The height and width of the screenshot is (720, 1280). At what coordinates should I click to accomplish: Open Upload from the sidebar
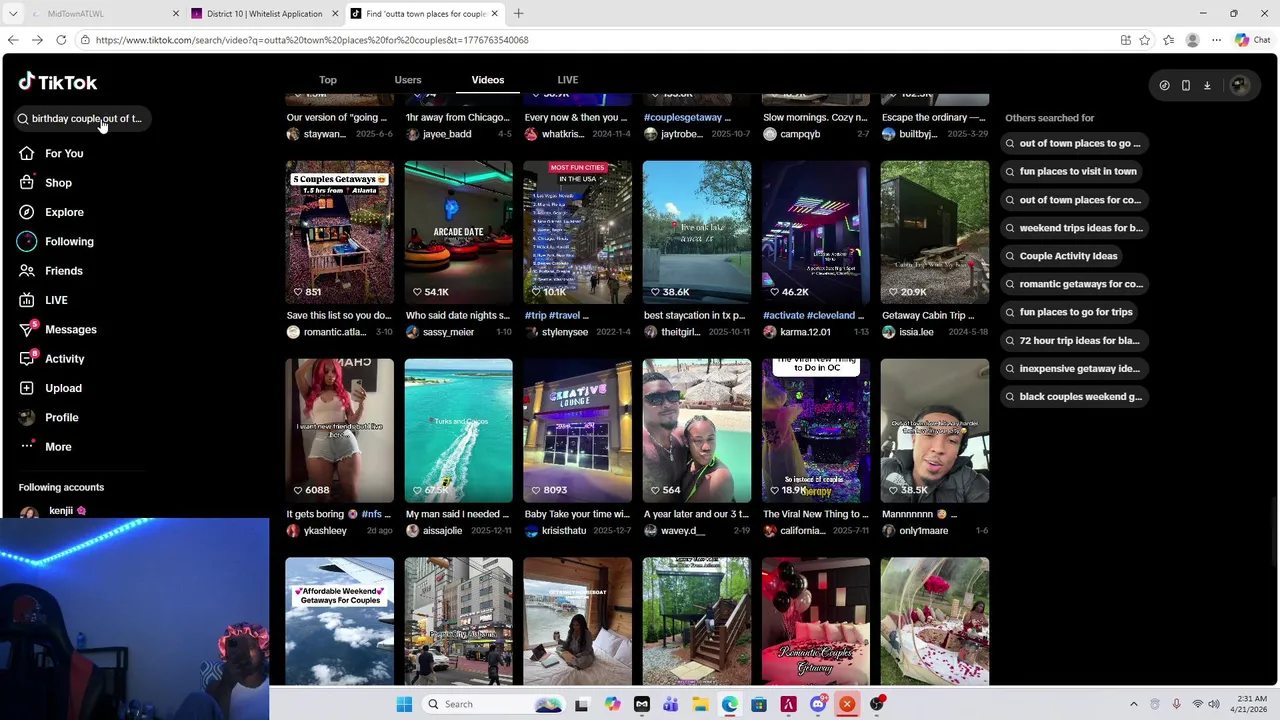point(51,388)
